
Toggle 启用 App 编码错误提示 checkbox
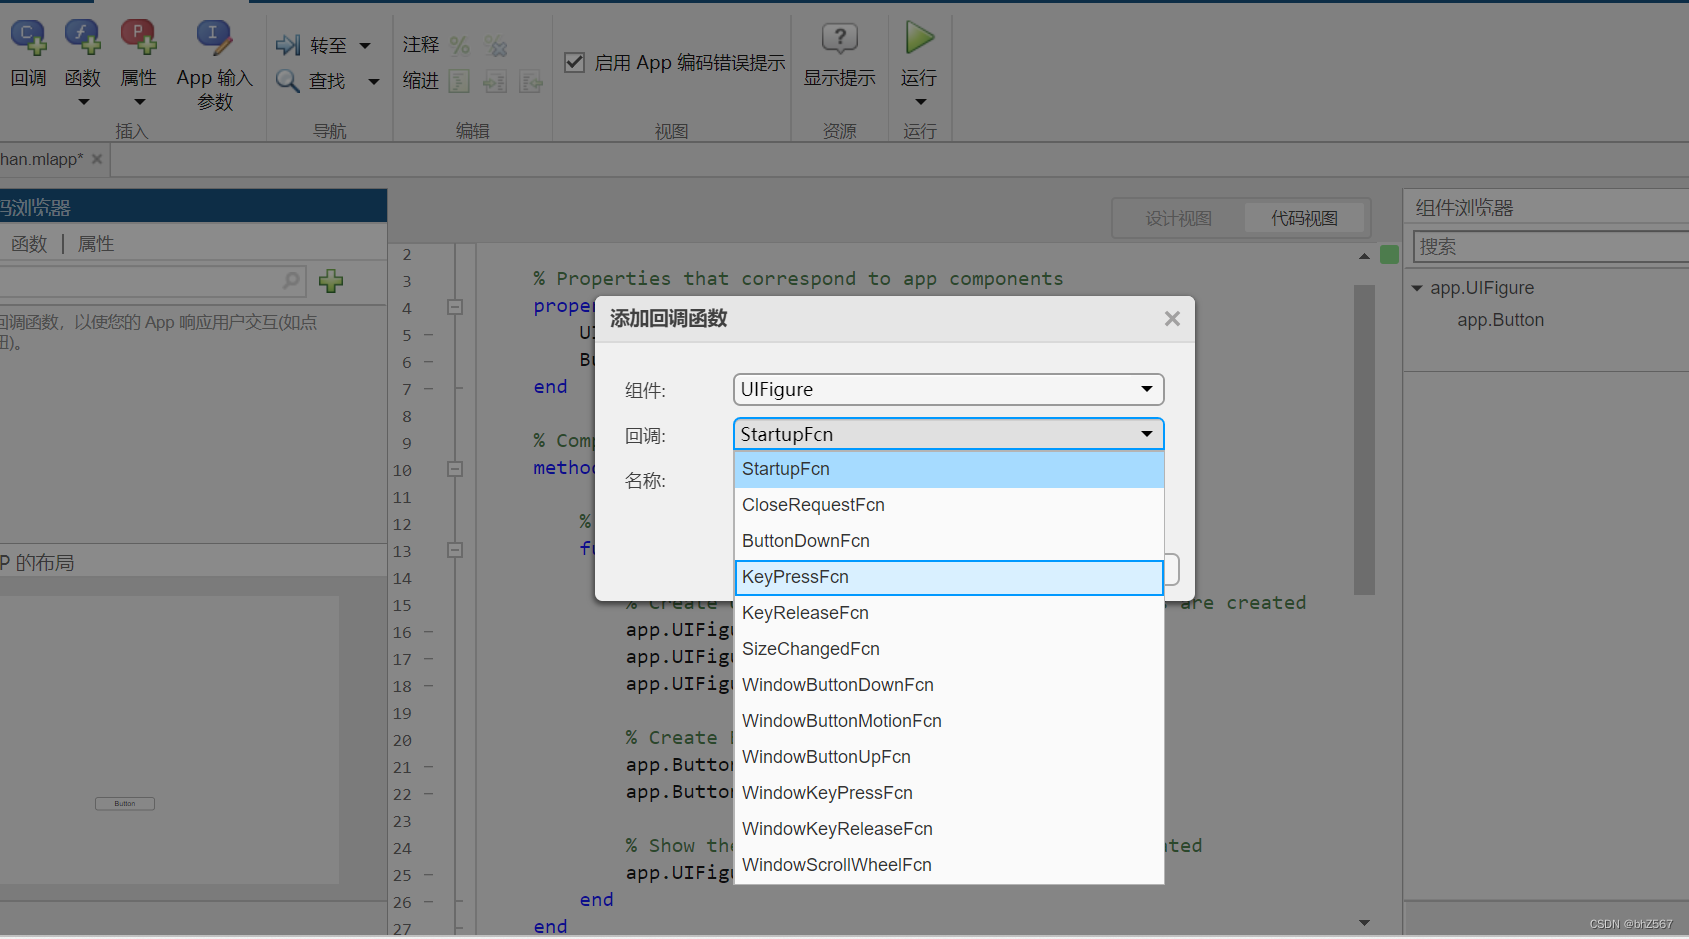(x=574, y=62)
